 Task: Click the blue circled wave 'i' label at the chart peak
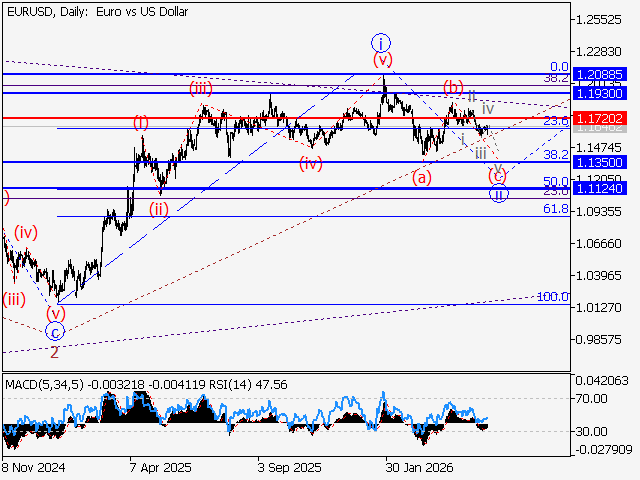pos(381,43)
